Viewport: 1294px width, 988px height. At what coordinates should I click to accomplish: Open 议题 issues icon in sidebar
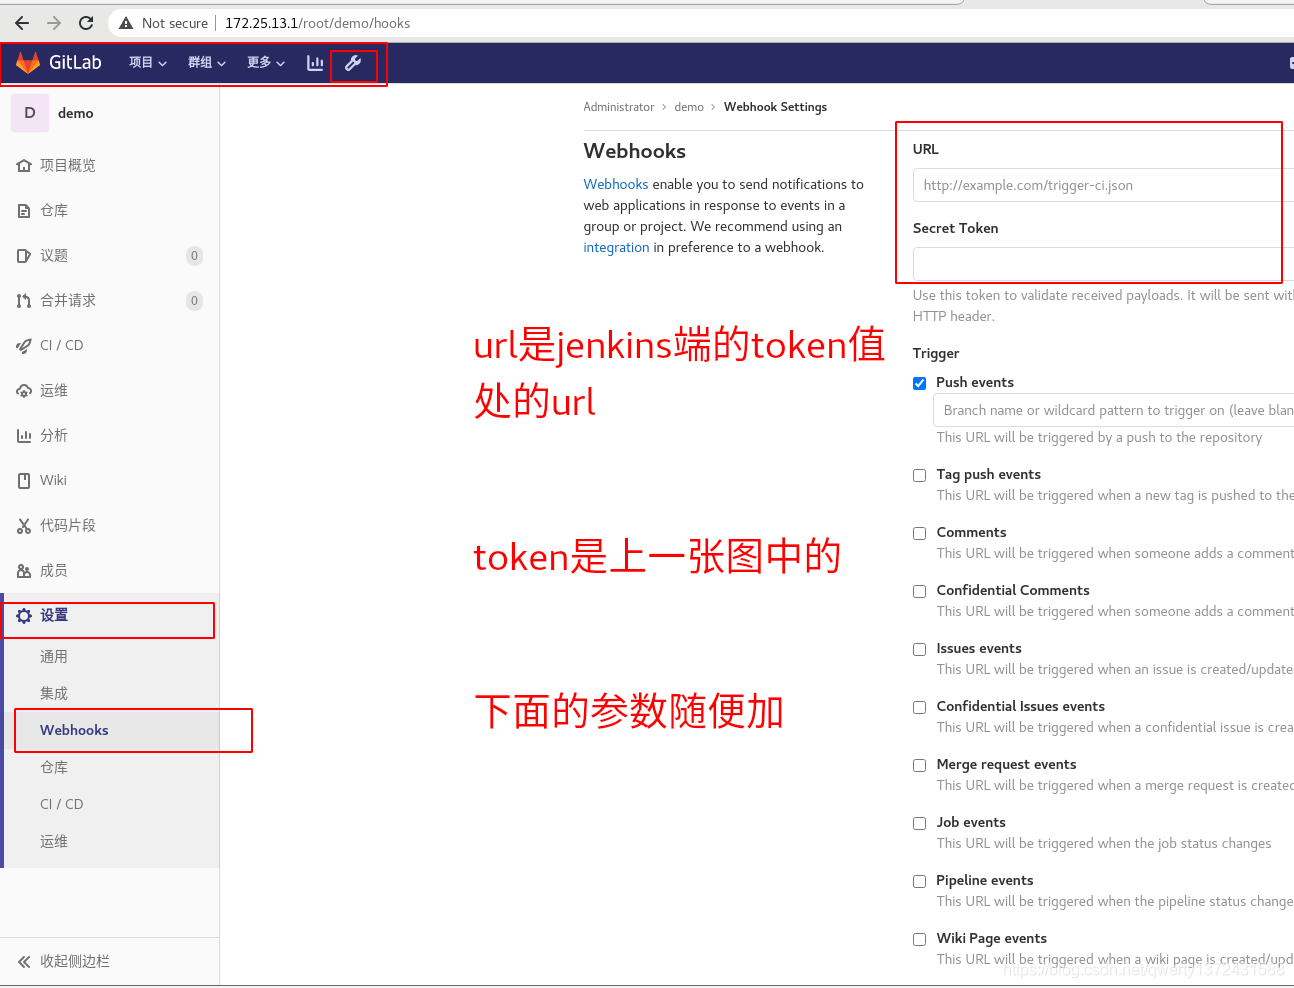(24, 256)
